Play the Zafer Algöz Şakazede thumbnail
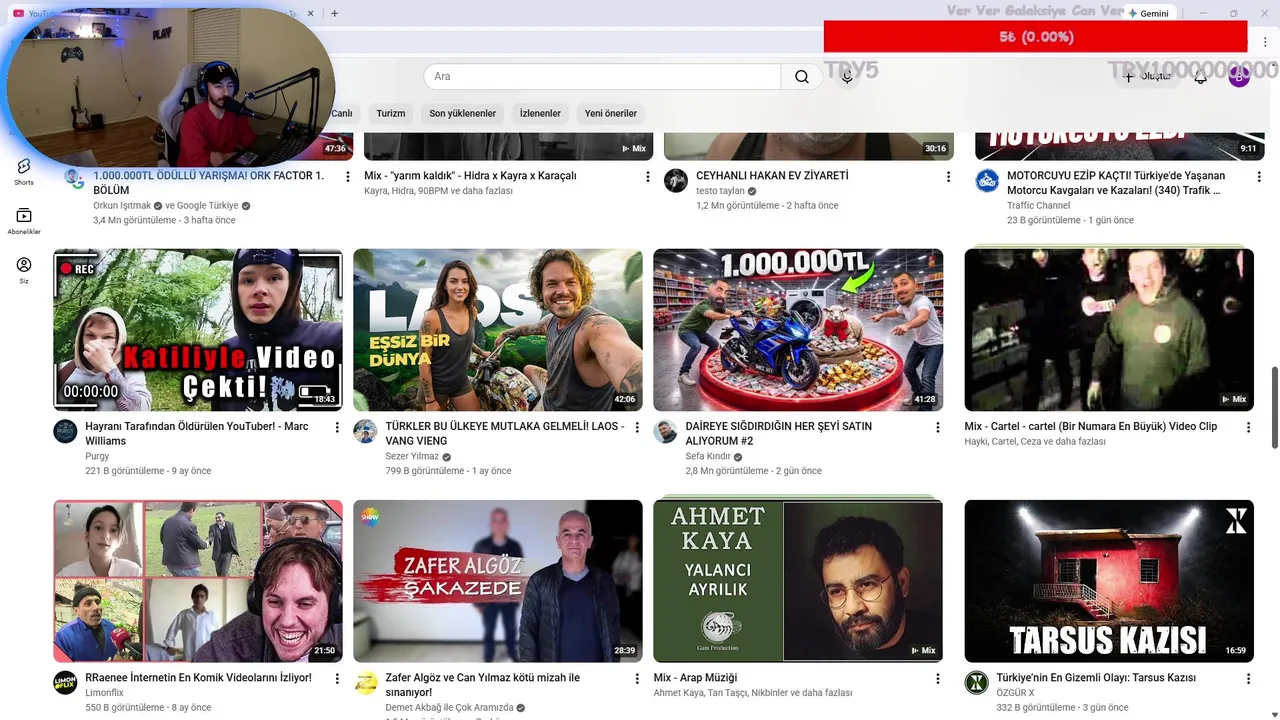This screenshot has width=1280, height=720. click(x=498, y=581)
